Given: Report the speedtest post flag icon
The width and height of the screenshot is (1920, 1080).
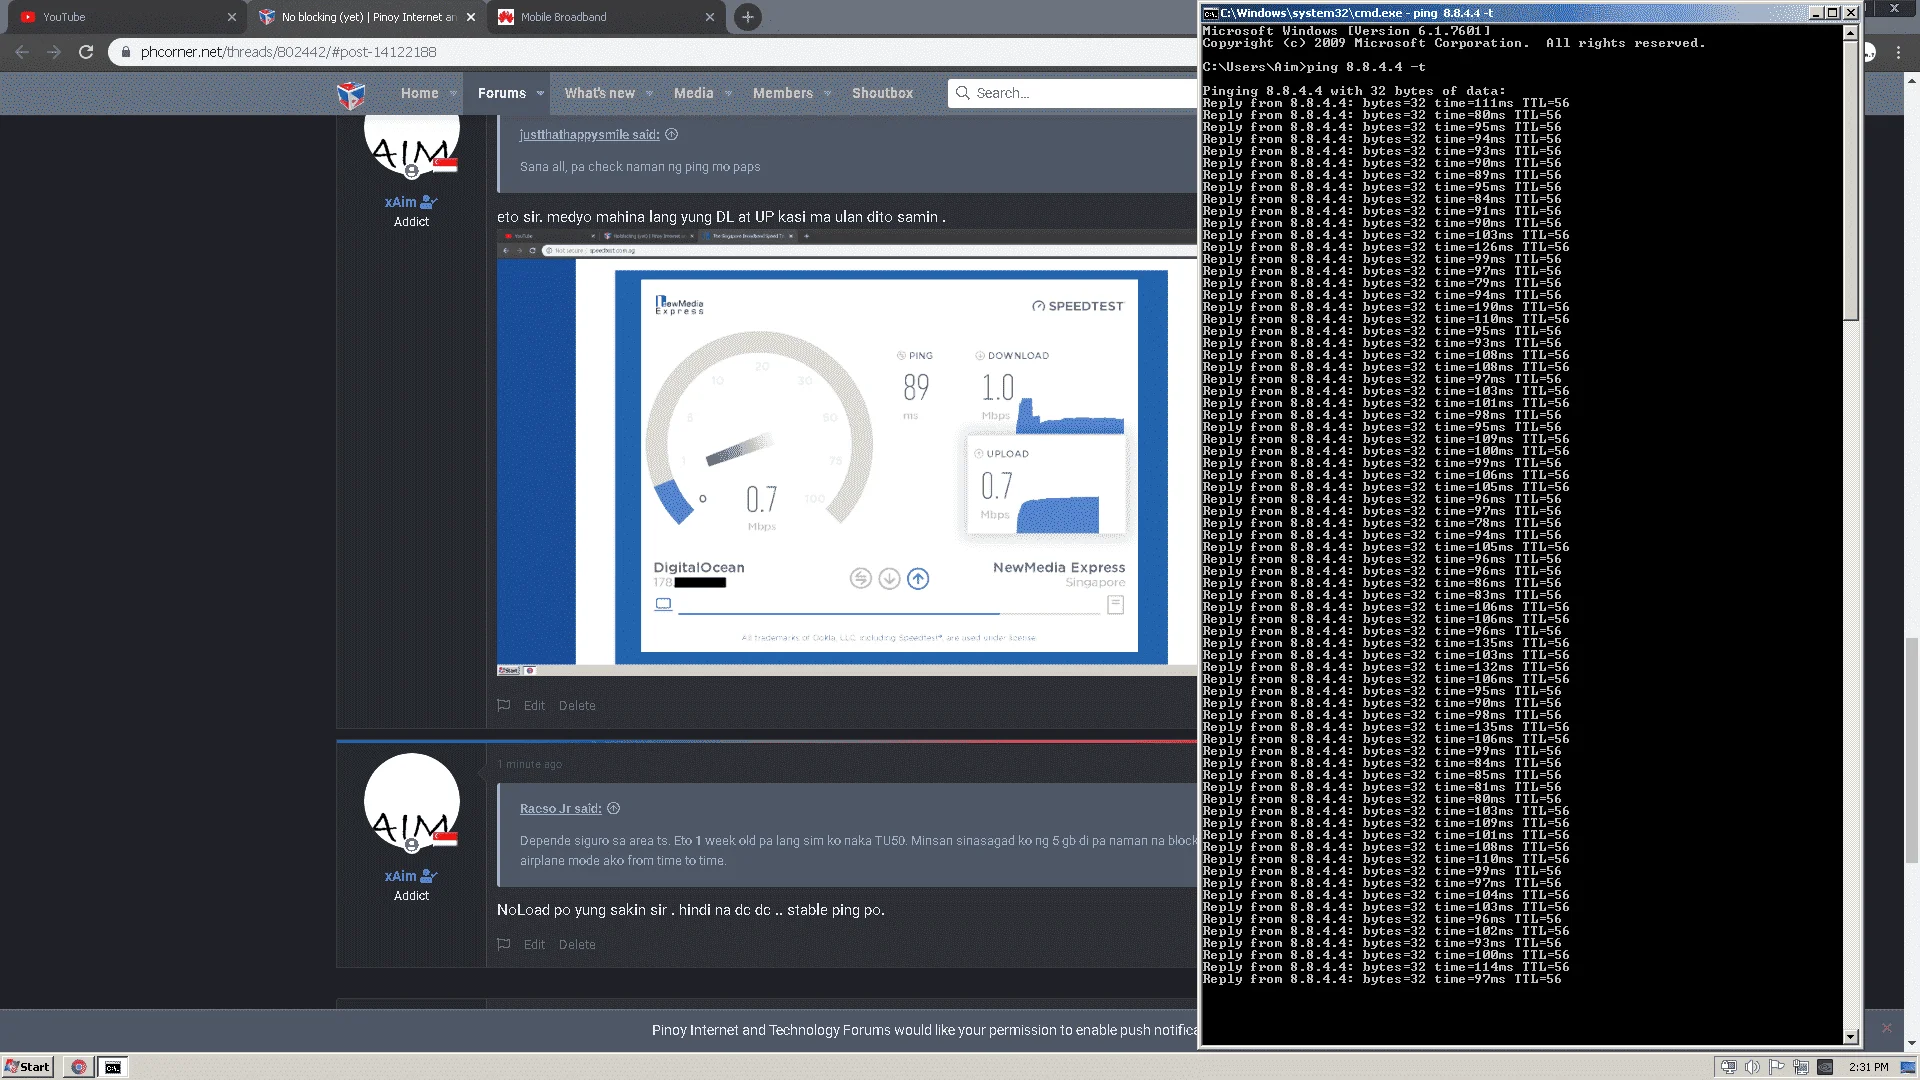Looking at the screenshot, I should [504, 705].
